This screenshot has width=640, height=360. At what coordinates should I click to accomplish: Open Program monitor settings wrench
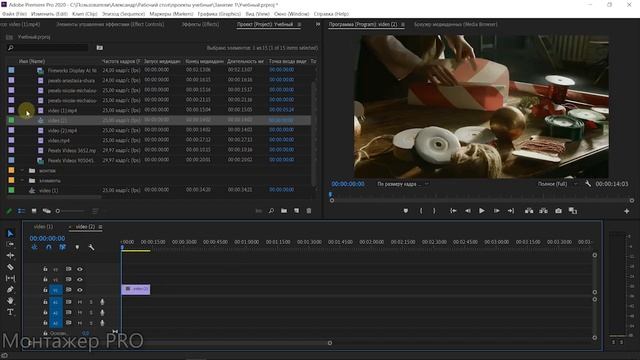(588, 184)
